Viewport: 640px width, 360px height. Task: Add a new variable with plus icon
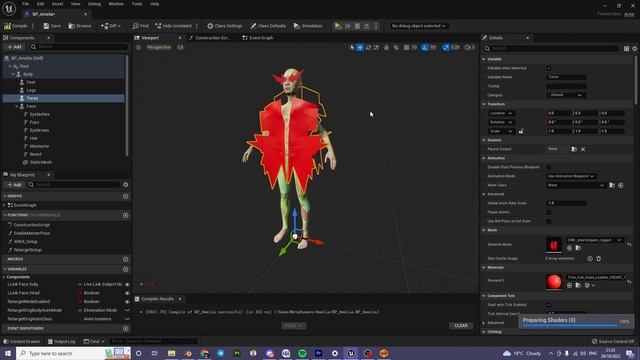click(x=125, y=269)
